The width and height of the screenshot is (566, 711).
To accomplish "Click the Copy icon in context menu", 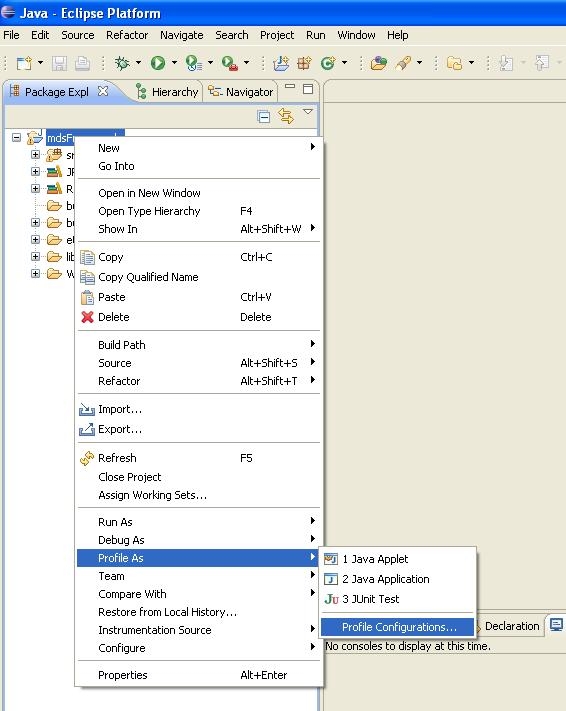I will point(87,257).
